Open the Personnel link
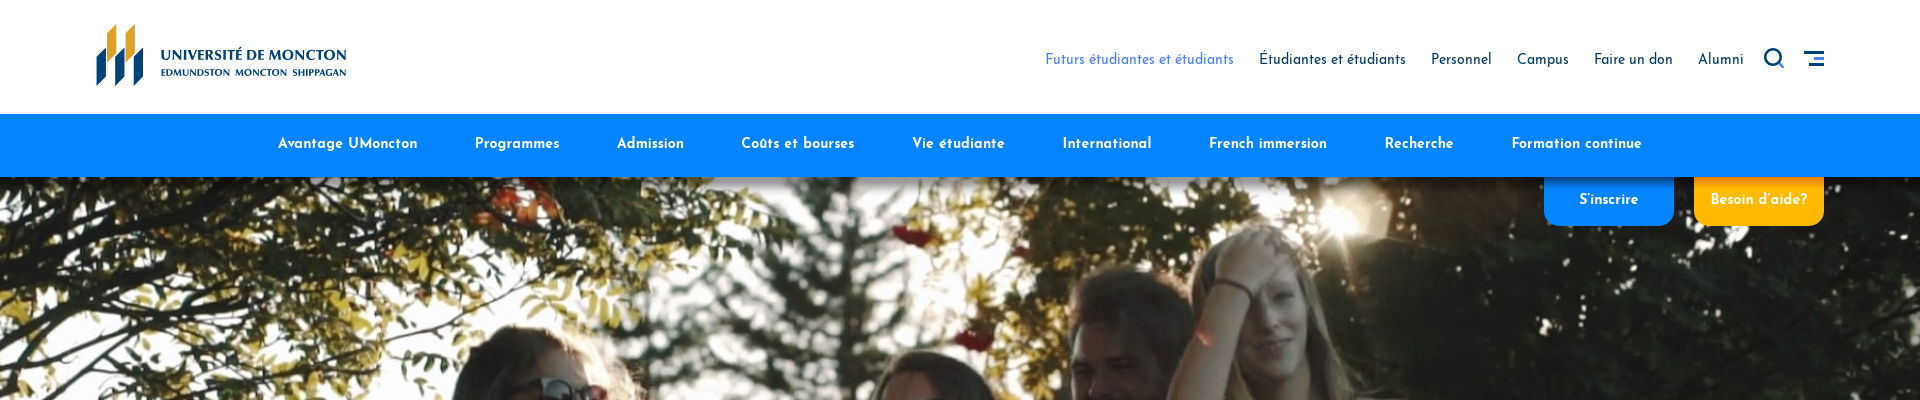Viewport: 1920px width, 400px height. [1461, 59]
